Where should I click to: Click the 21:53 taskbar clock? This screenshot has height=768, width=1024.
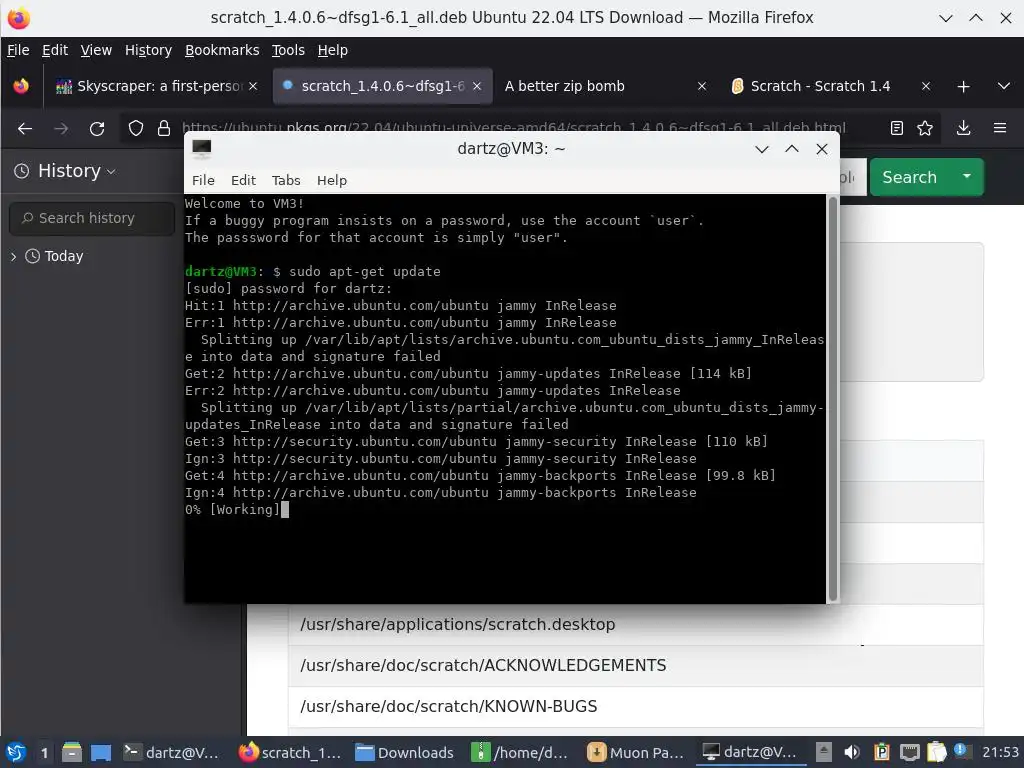[x=1000, y=753]
